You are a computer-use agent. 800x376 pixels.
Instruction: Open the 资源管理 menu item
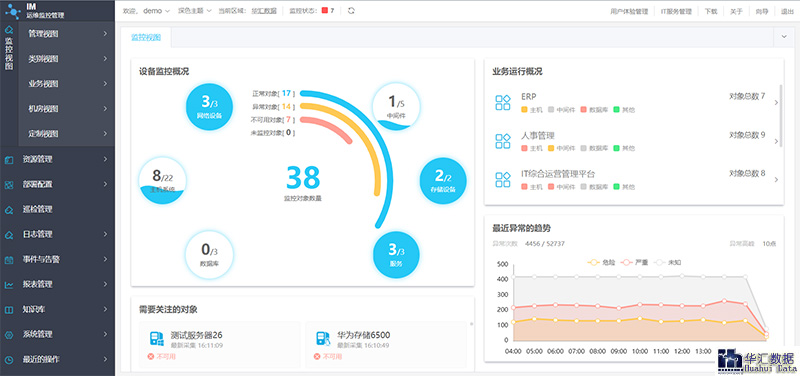click(58, 159)
